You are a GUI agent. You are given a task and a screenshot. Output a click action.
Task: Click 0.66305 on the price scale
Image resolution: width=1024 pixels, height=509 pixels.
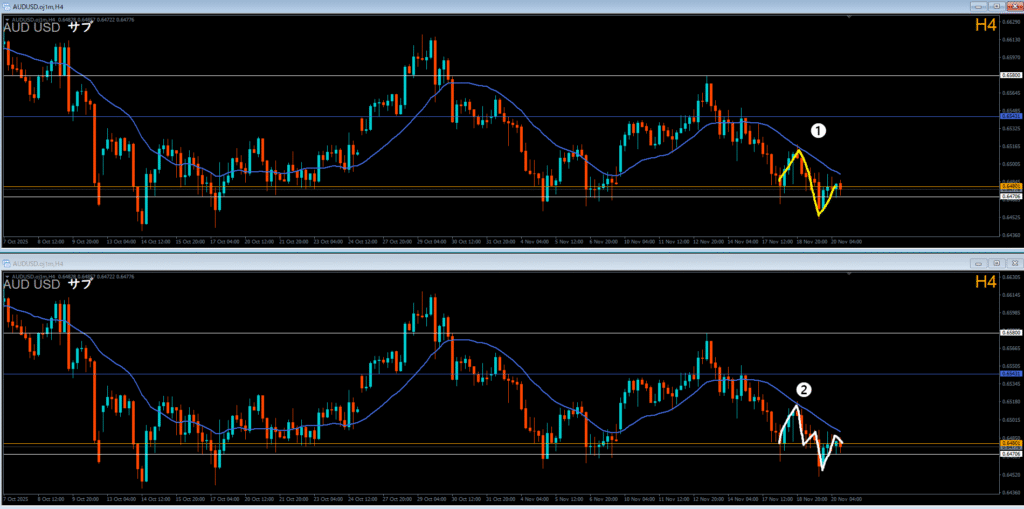(1010, 278)
